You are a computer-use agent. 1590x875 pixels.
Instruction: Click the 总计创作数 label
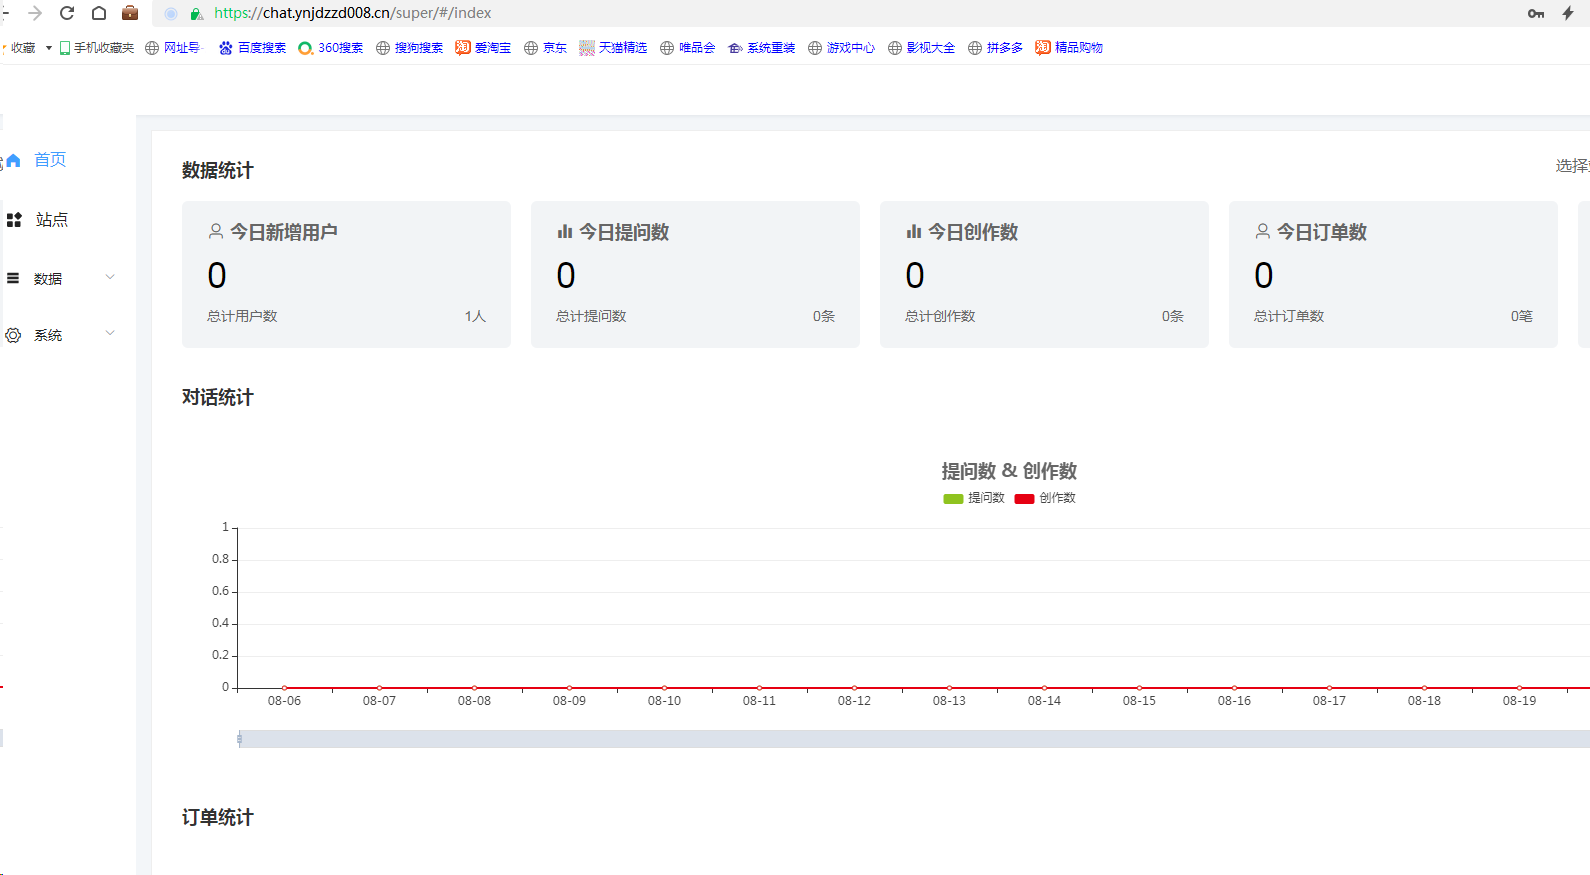(x=940, y=316)
